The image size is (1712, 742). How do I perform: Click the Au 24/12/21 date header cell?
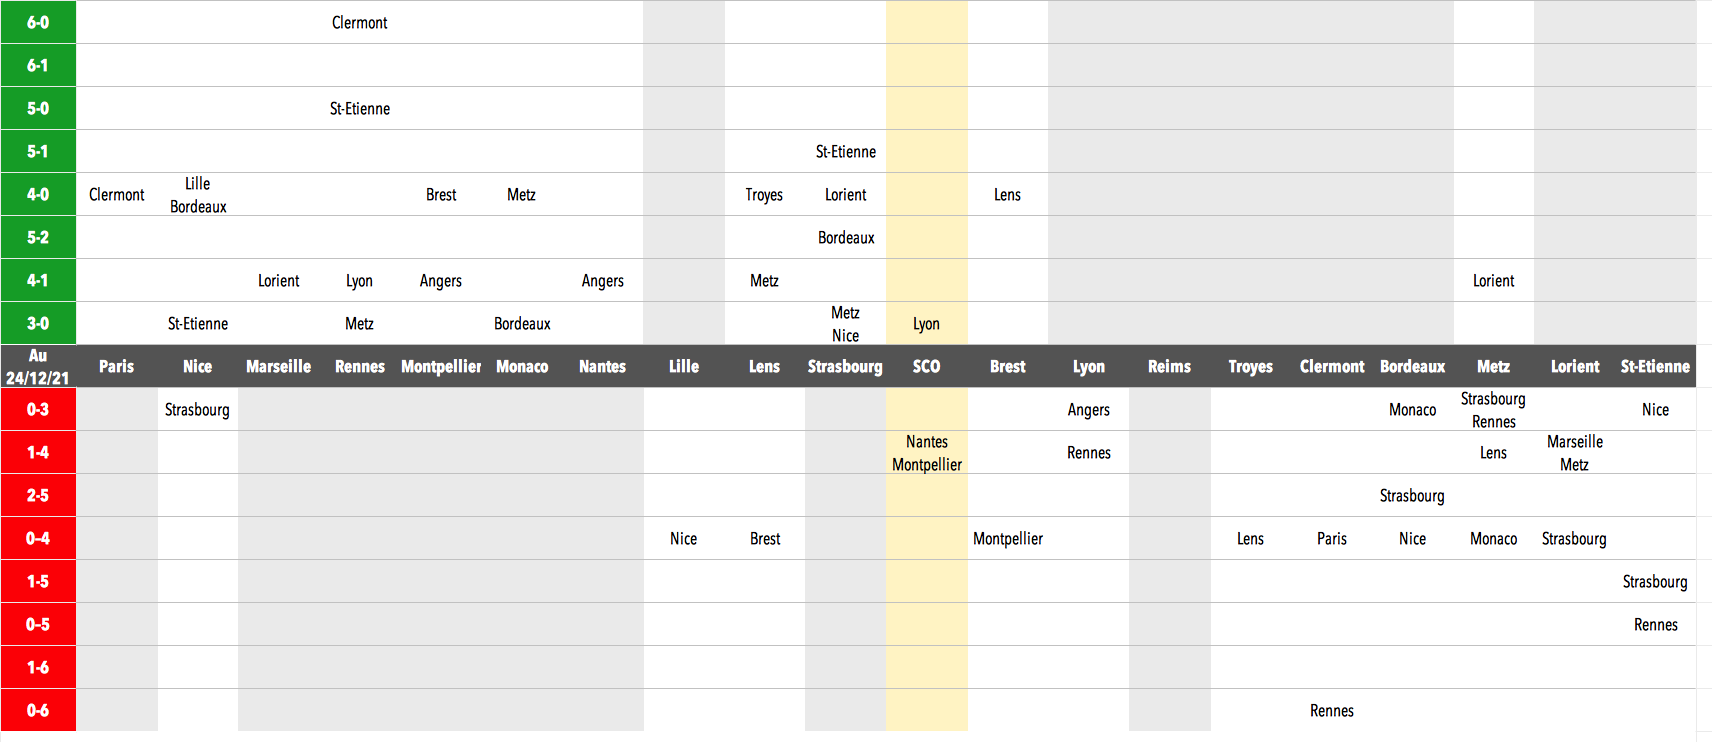pyautogui.click(x=38, y=366)
